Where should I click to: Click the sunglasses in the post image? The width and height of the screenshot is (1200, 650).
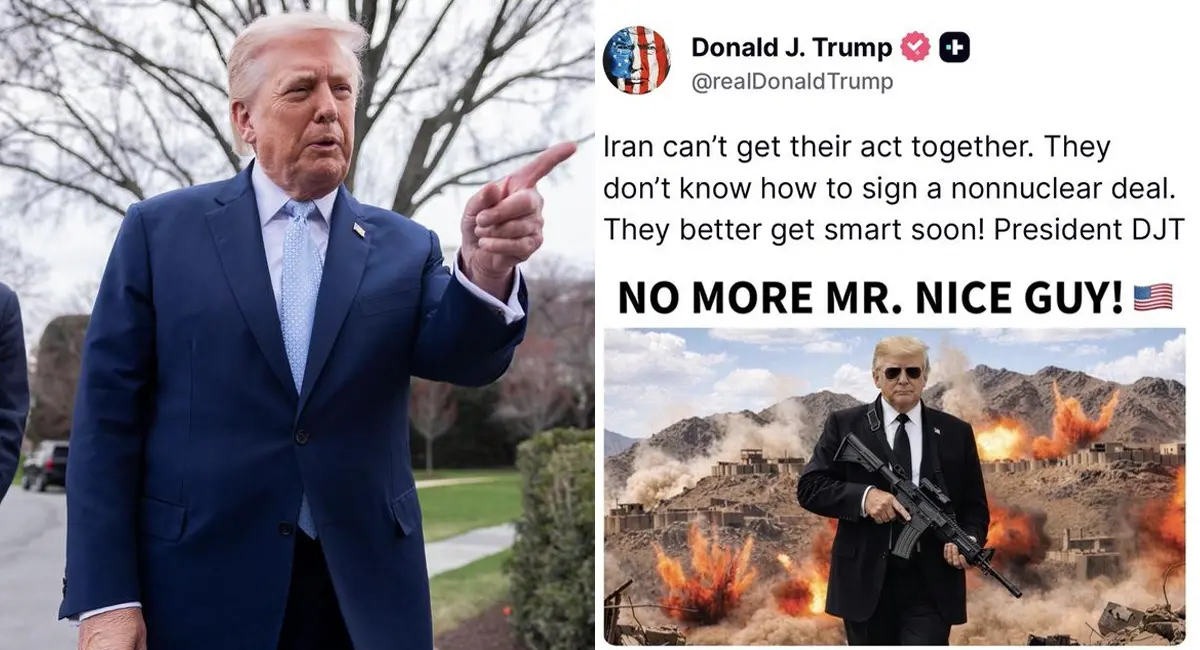[x=904, y=372]
